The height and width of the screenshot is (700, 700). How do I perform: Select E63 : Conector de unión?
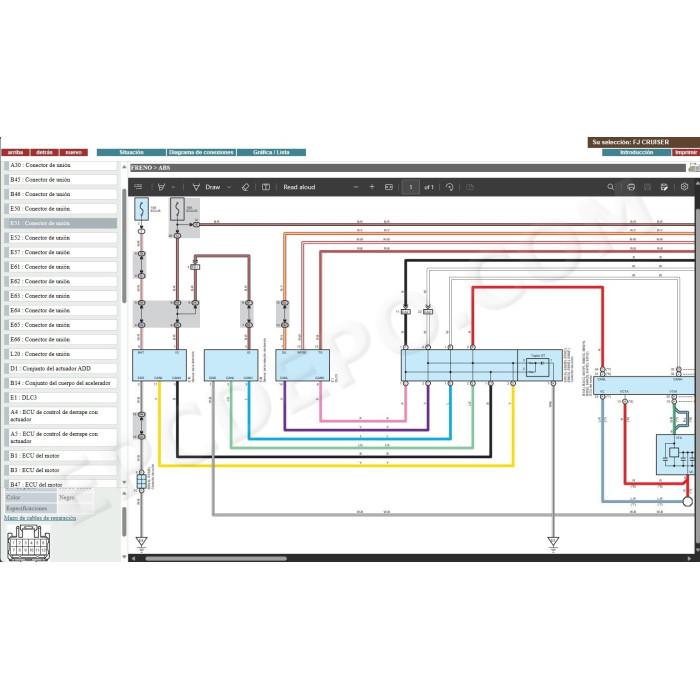[62, 296]
